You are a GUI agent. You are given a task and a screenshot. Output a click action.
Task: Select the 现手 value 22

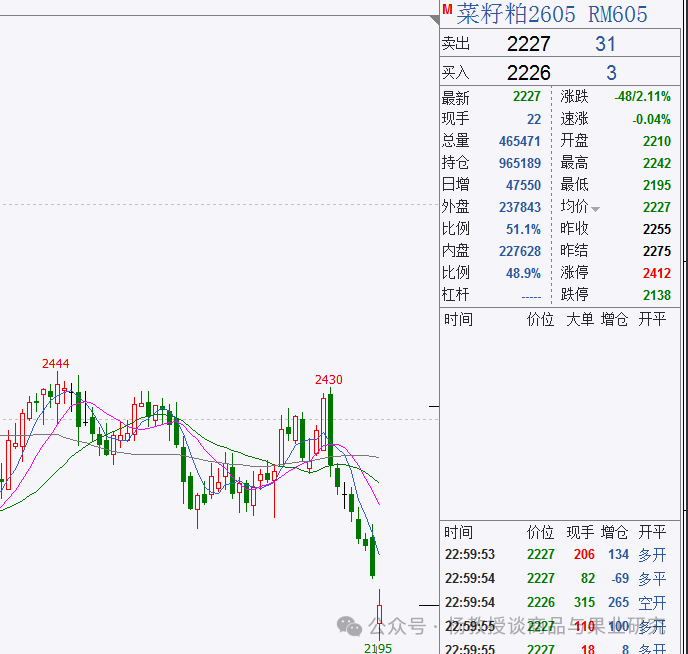tap(534, 119)
